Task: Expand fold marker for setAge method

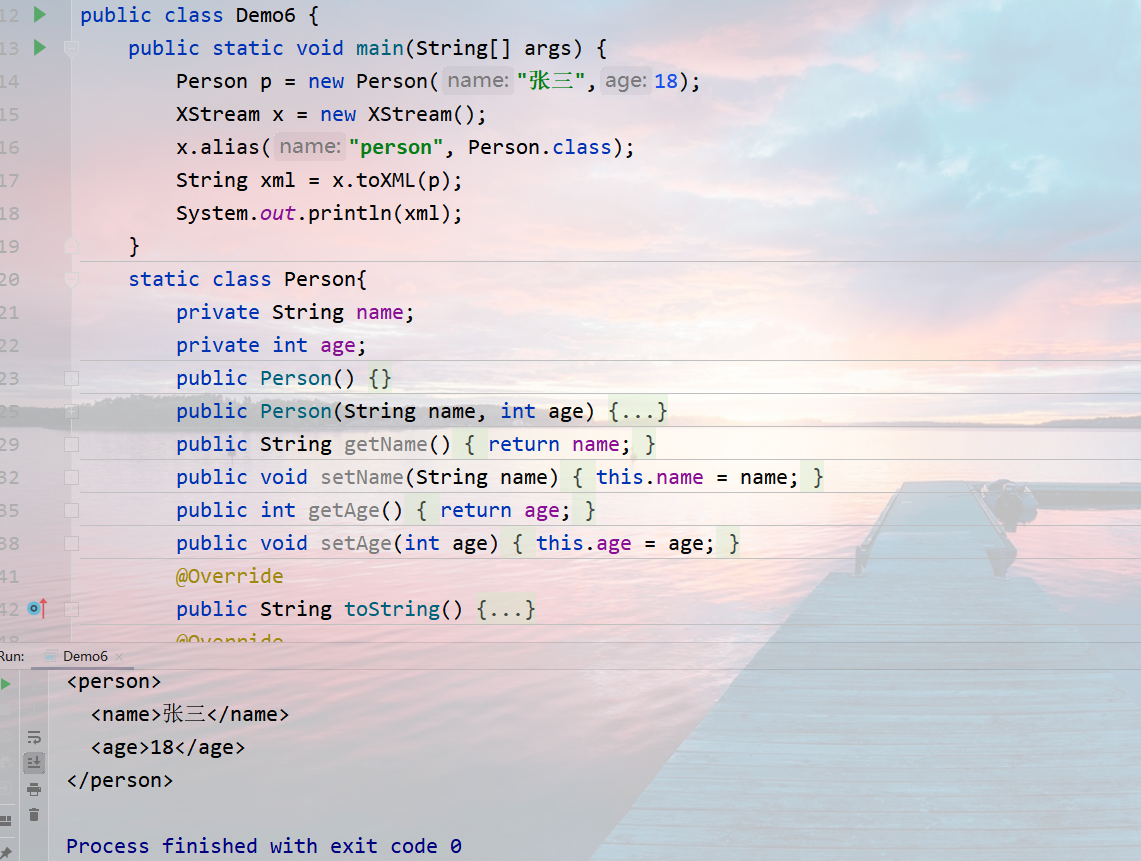Action: (x=71, y=544)
